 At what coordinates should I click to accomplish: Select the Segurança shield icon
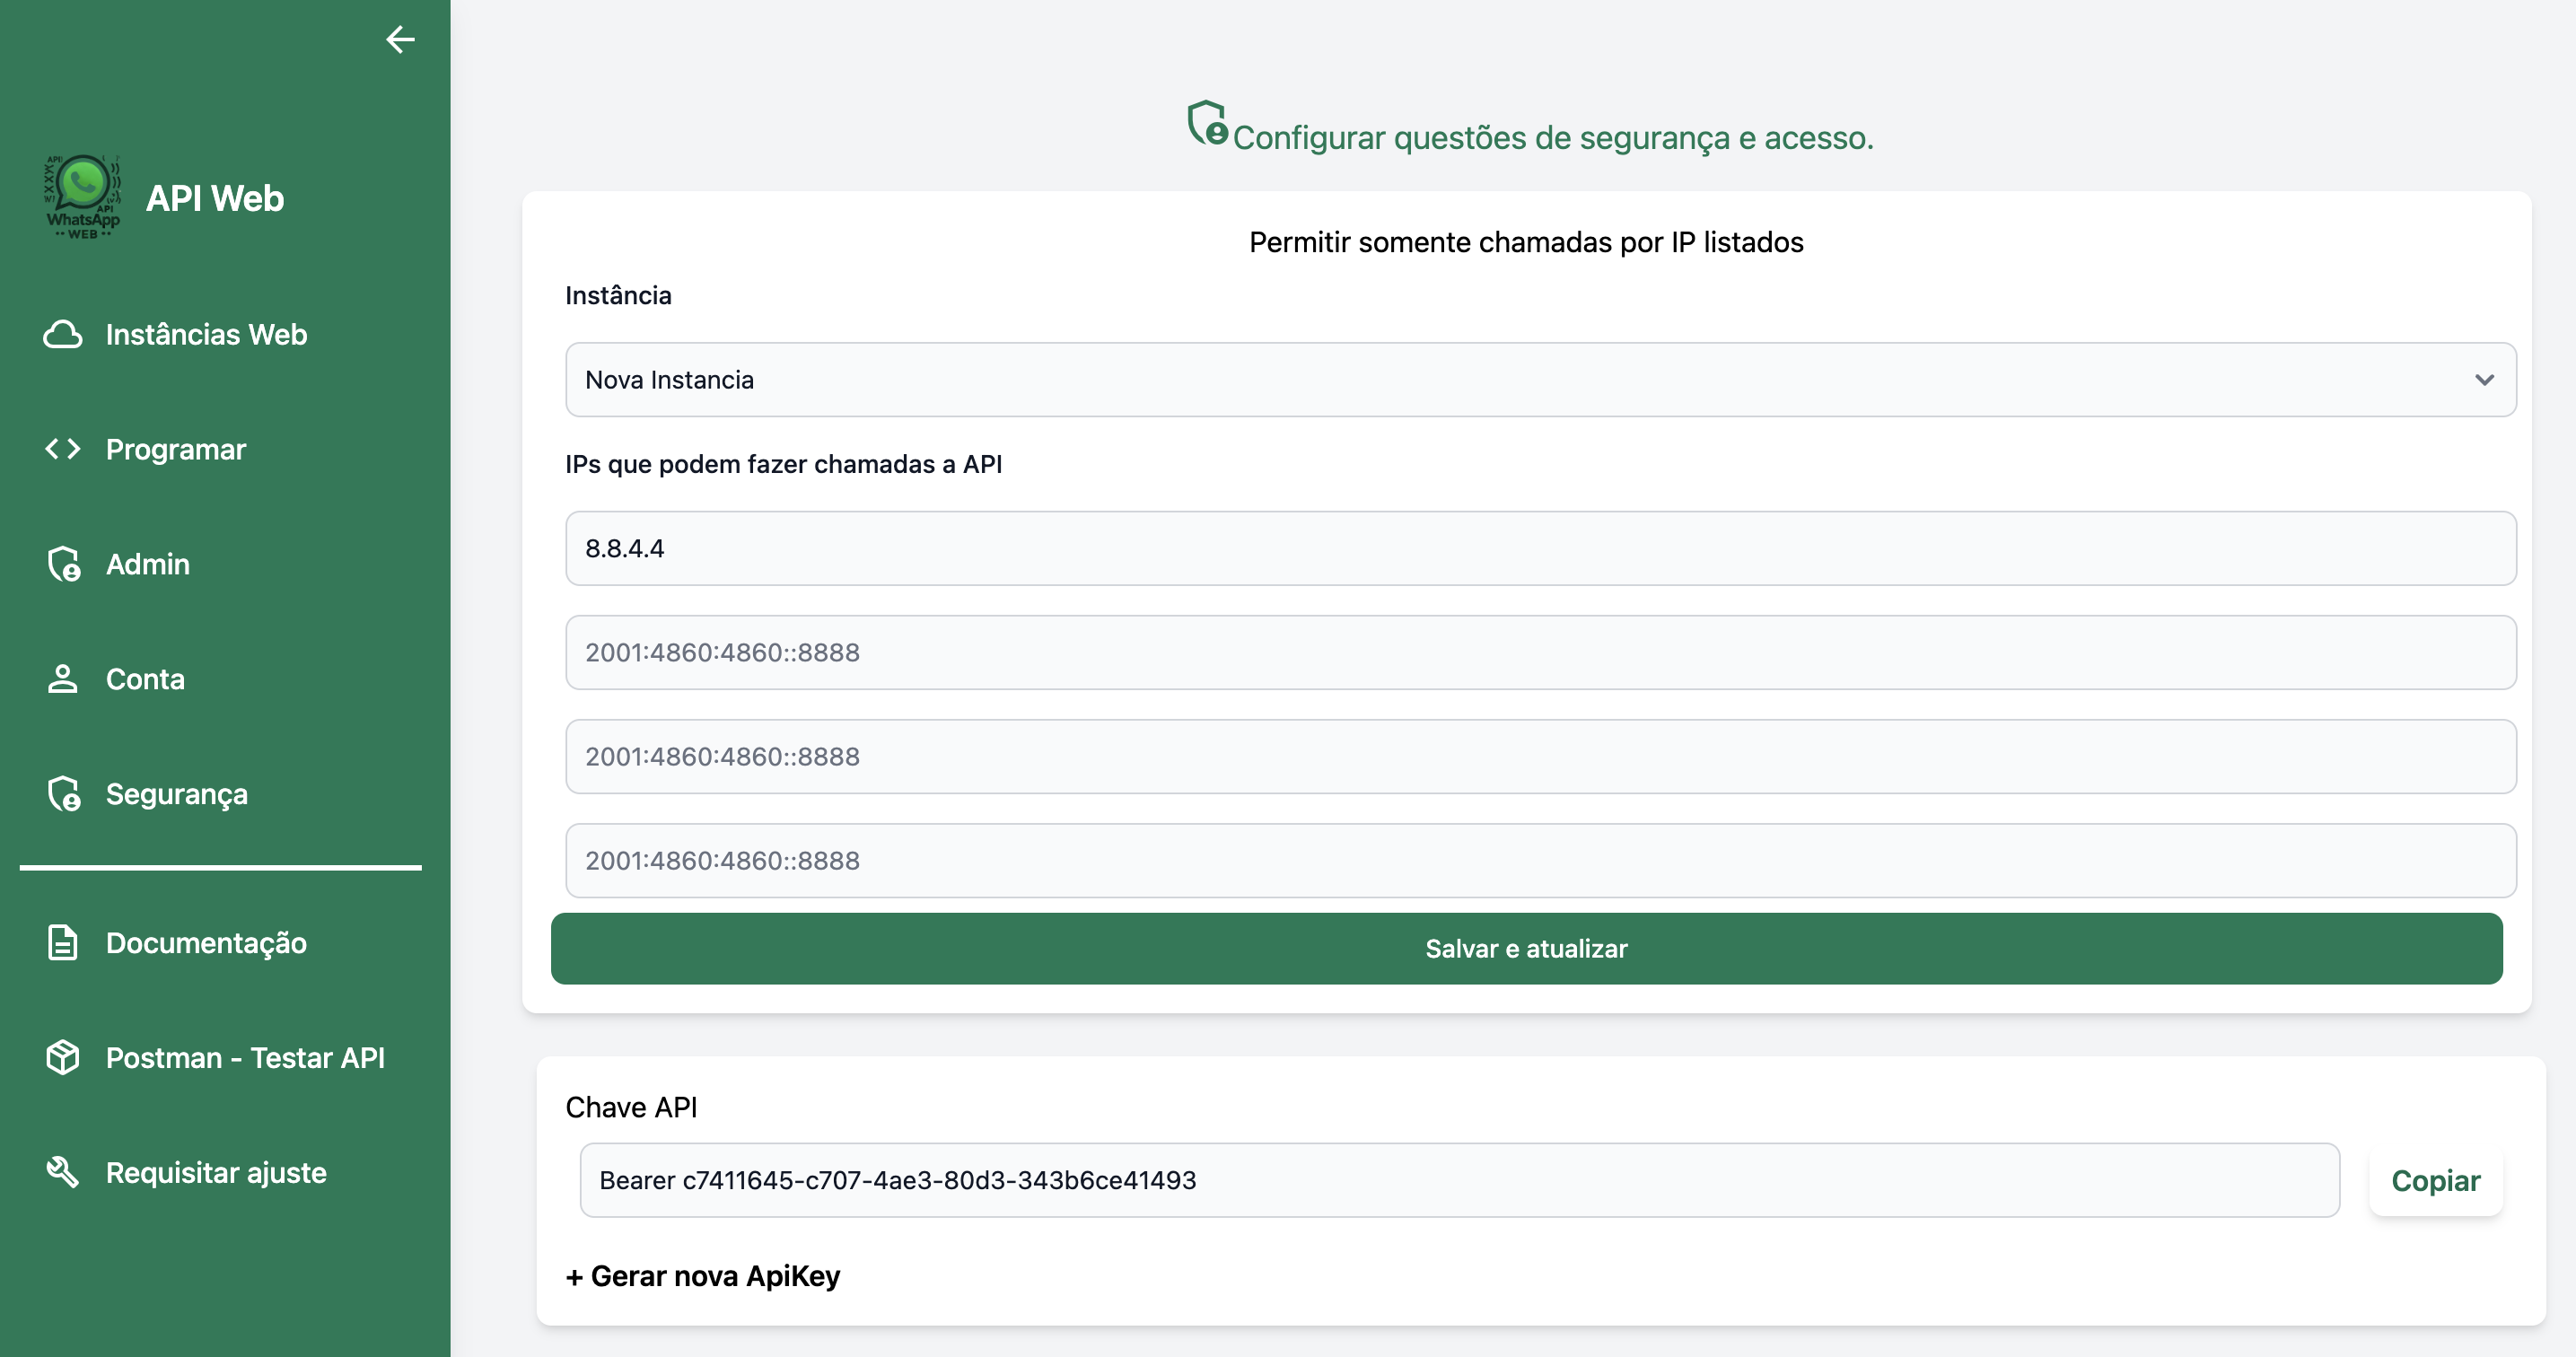(x=64, y=793)
